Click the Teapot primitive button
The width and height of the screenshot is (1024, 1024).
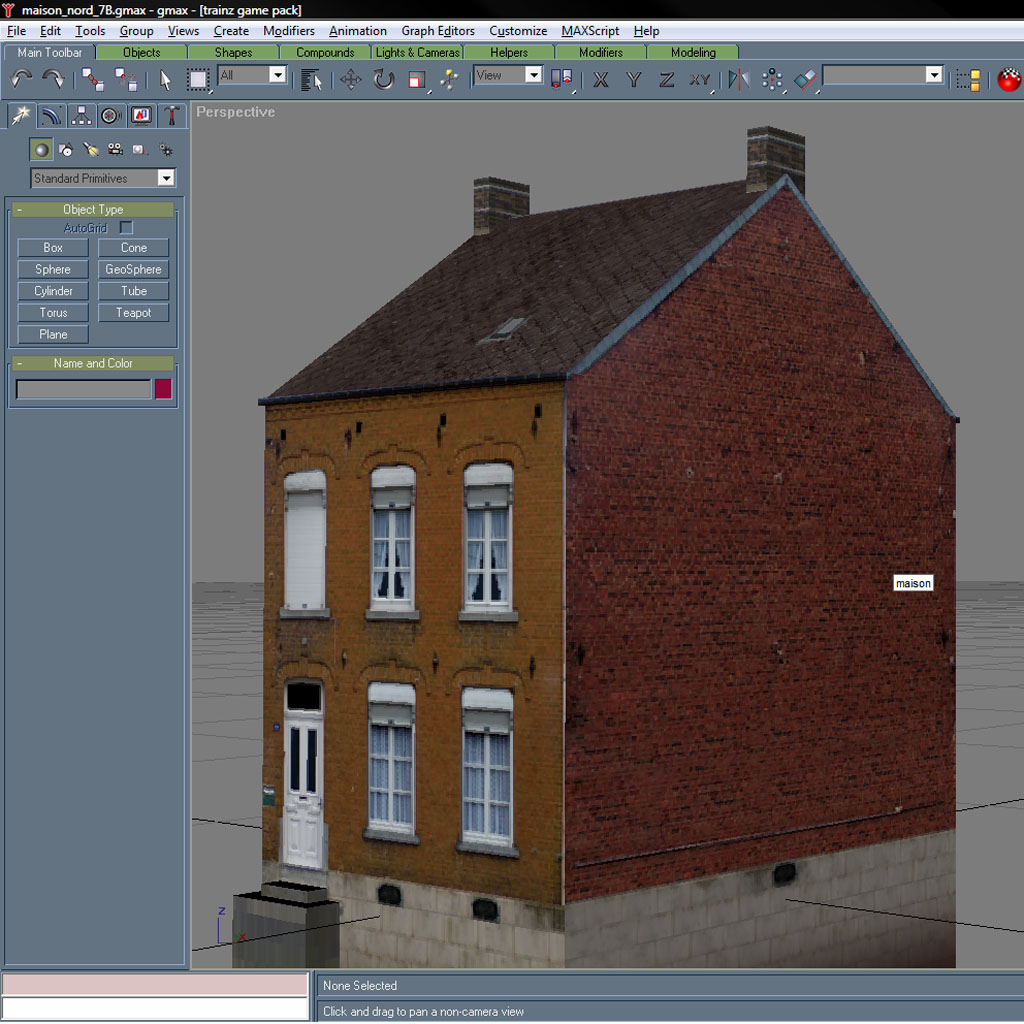point(133,313)
